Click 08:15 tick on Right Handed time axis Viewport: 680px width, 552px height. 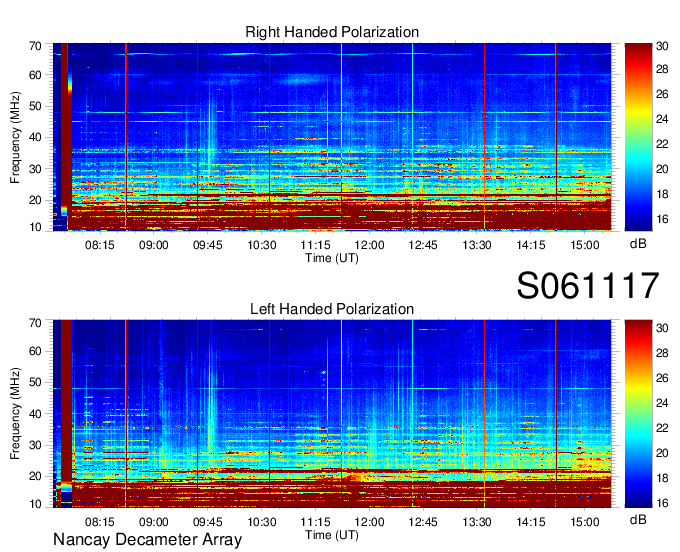coord(100,245)
